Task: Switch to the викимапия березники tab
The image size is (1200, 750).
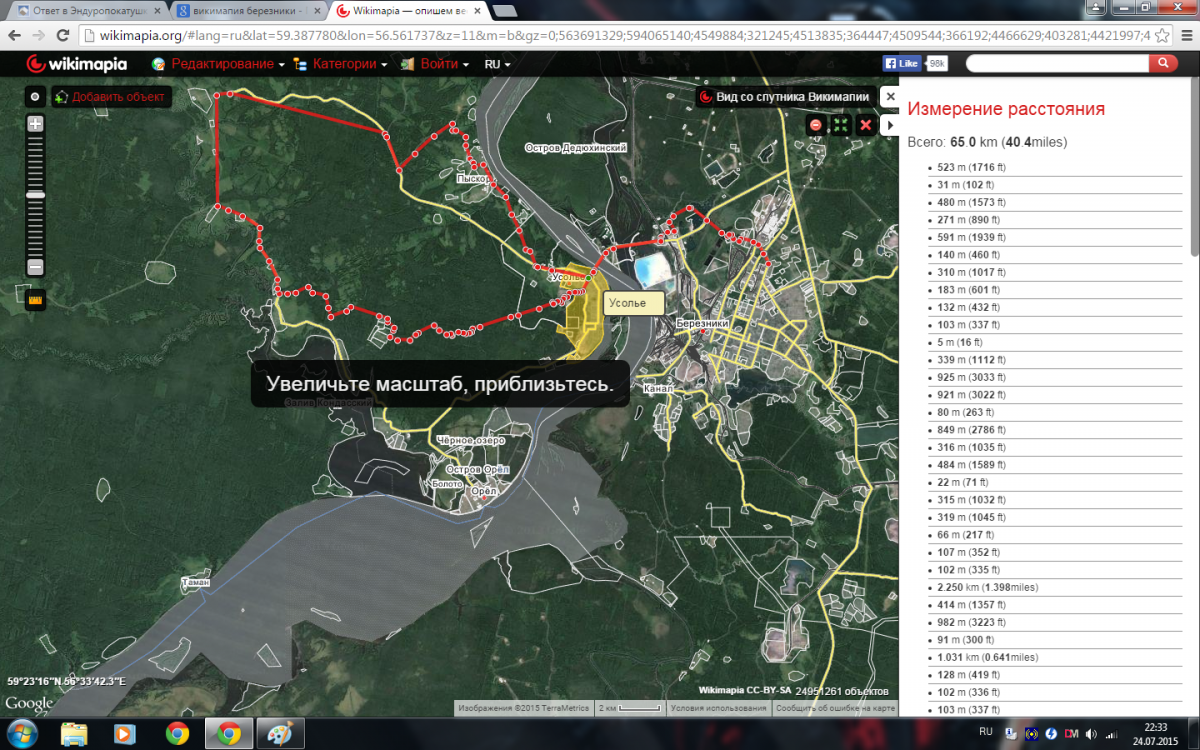Action: pyautogui.click(x=247, y=11)
